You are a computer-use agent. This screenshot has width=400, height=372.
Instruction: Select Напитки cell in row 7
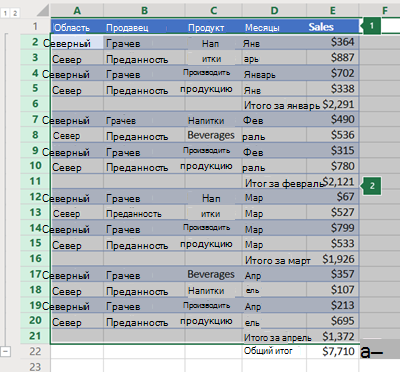pyautogui.click(x=214, y=119)
